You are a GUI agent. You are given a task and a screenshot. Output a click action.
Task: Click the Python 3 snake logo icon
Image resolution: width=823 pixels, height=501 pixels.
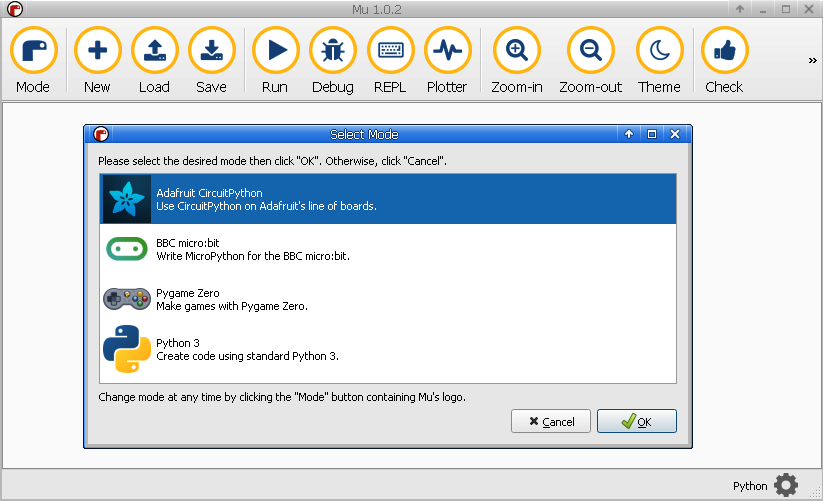pyautogui.click(x=126, y=349)
